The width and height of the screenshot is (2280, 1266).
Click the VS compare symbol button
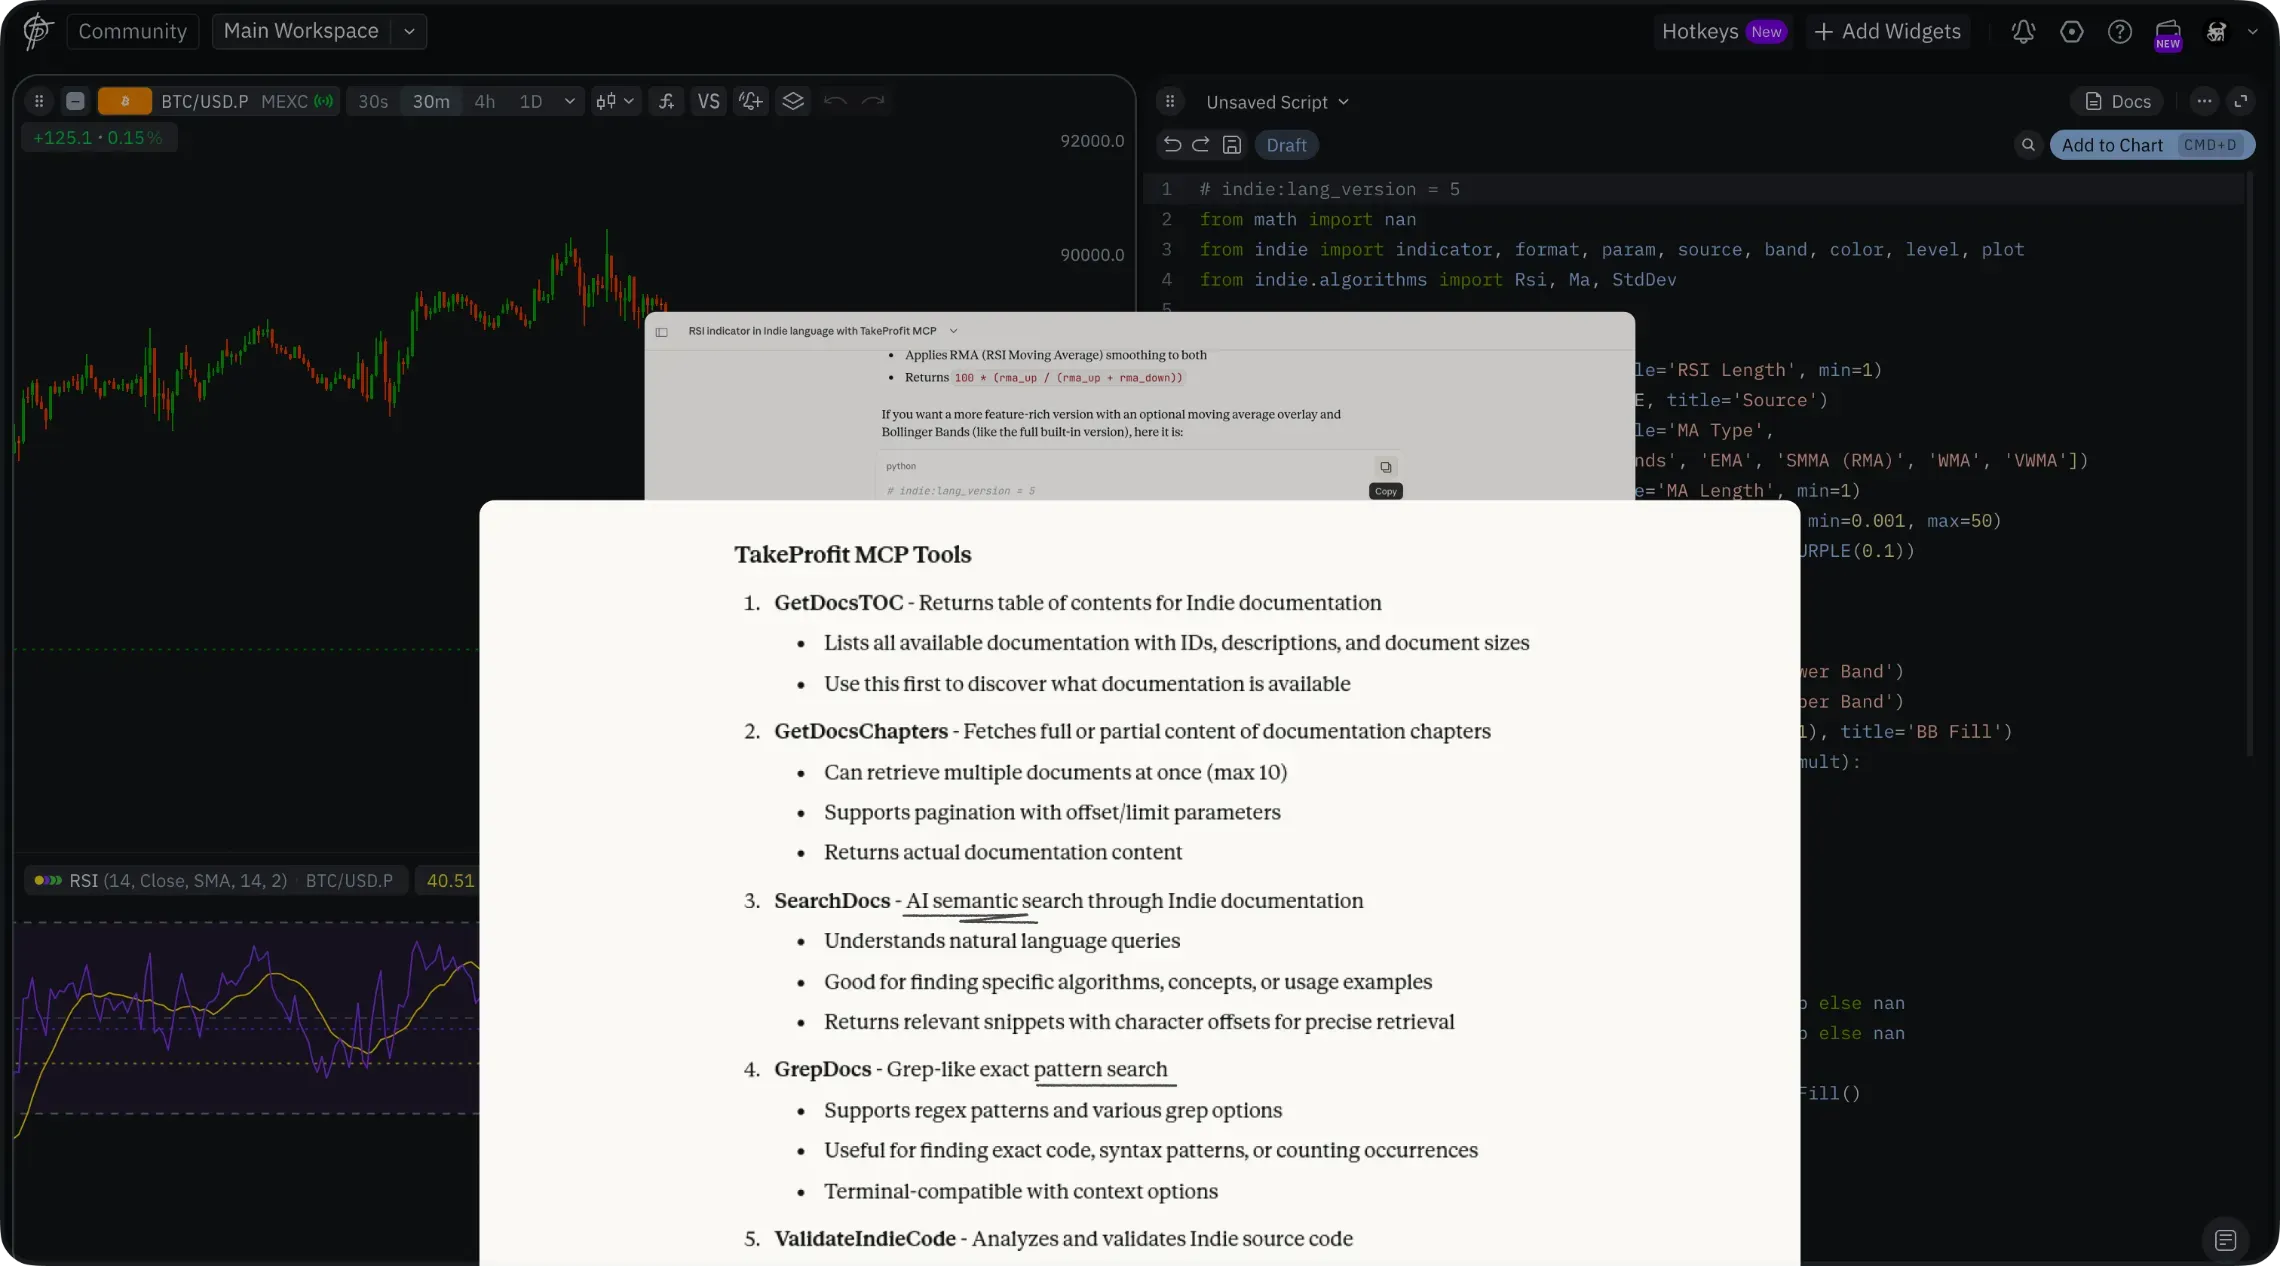coord(708,101)
